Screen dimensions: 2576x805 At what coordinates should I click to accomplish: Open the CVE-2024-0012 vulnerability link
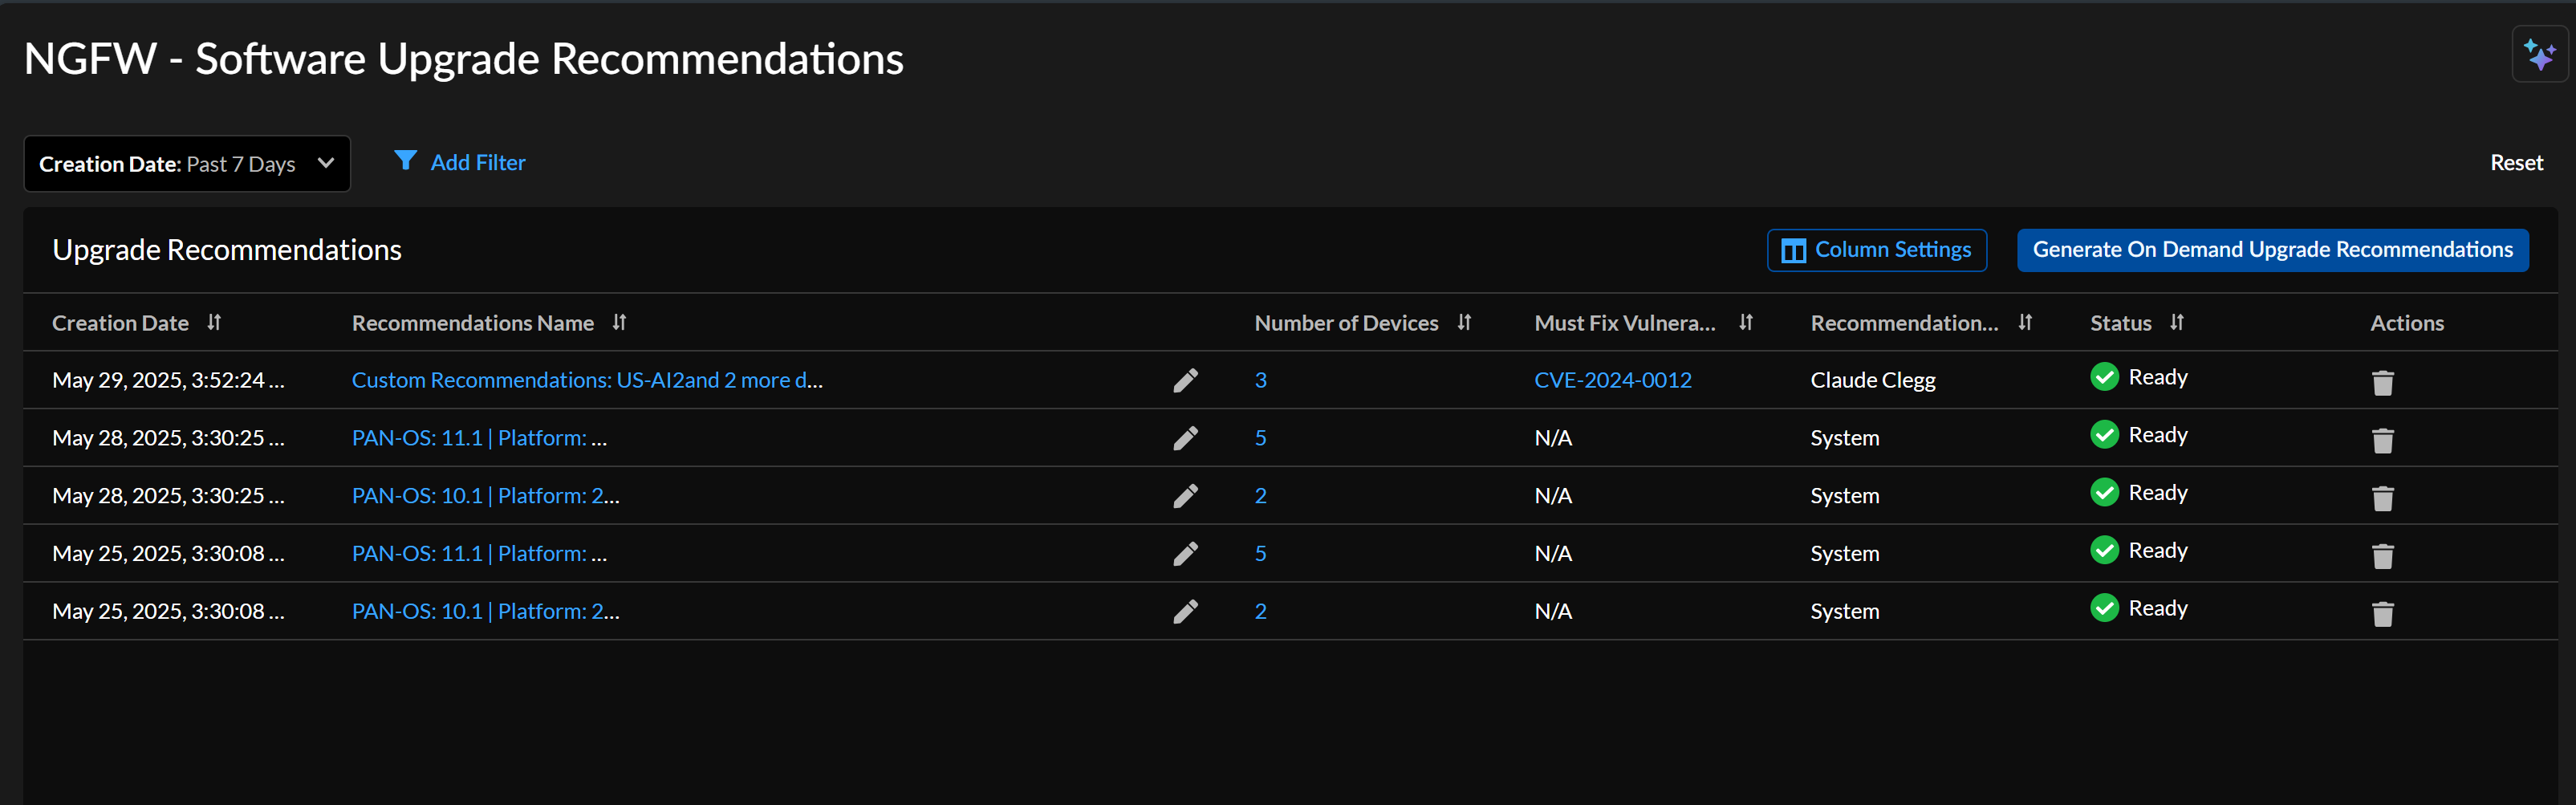coord(1612,380)
